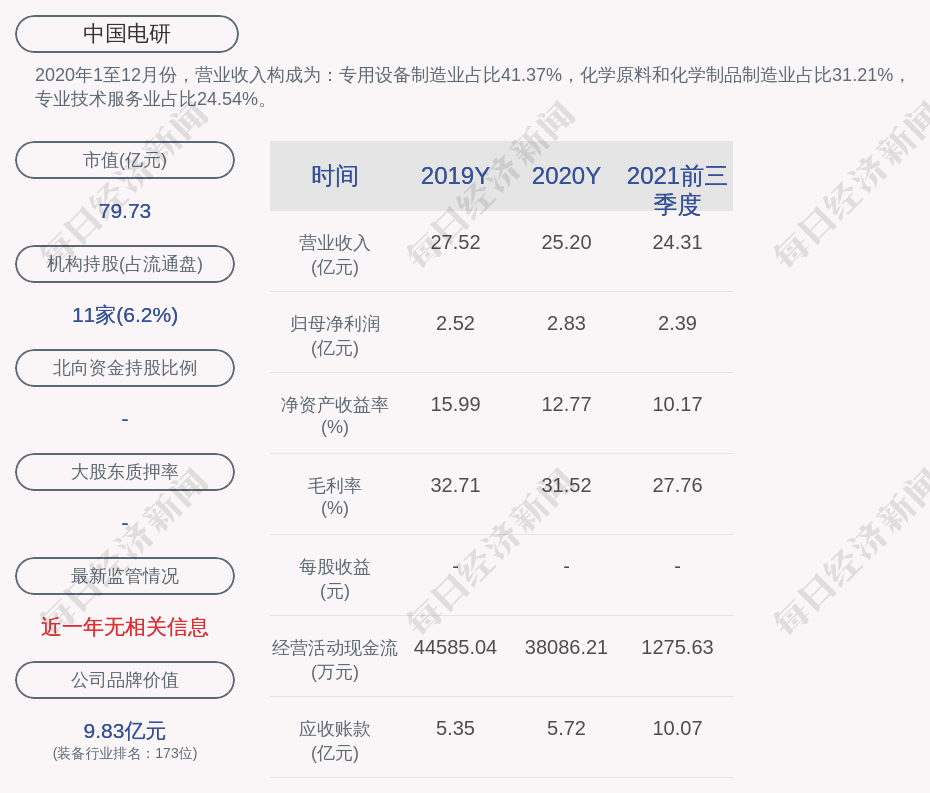Click the 大股东质押率 pill
This screenshot has width=930, height=793.
coord(125,472)
